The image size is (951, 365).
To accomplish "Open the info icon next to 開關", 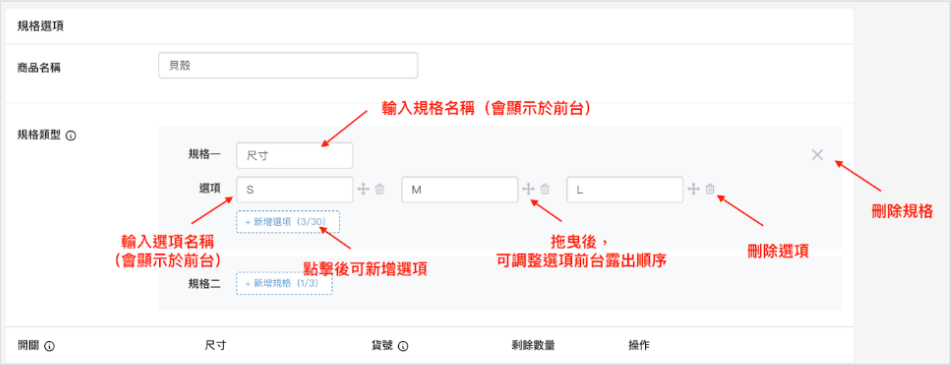I will (50, 346).
